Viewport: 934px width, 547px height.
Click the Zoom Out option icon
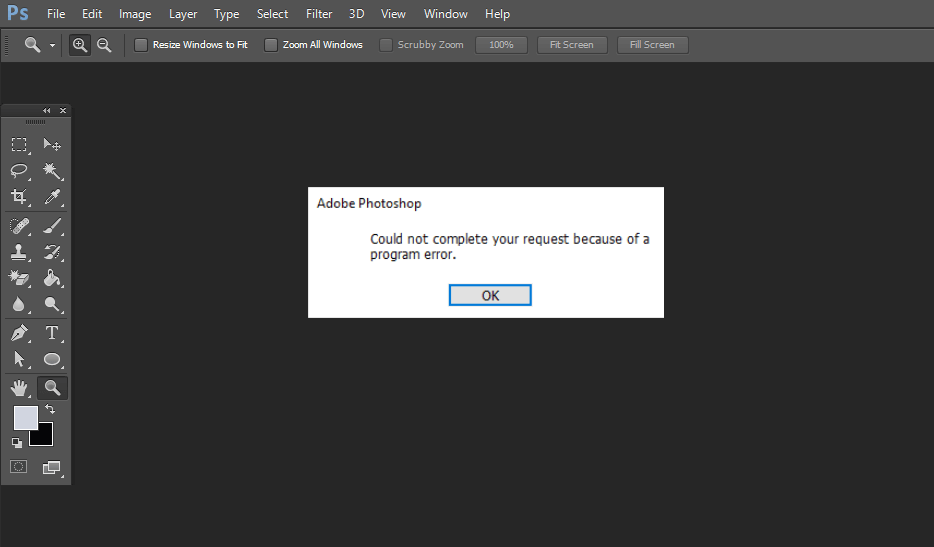[x=104, y=45]
